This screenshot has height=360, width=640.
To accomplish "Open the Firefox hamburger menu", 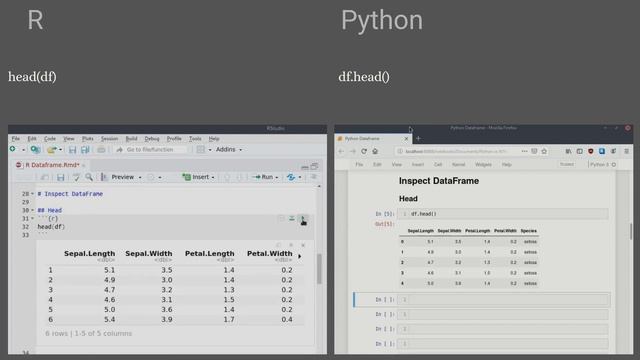I will point(627,151).
